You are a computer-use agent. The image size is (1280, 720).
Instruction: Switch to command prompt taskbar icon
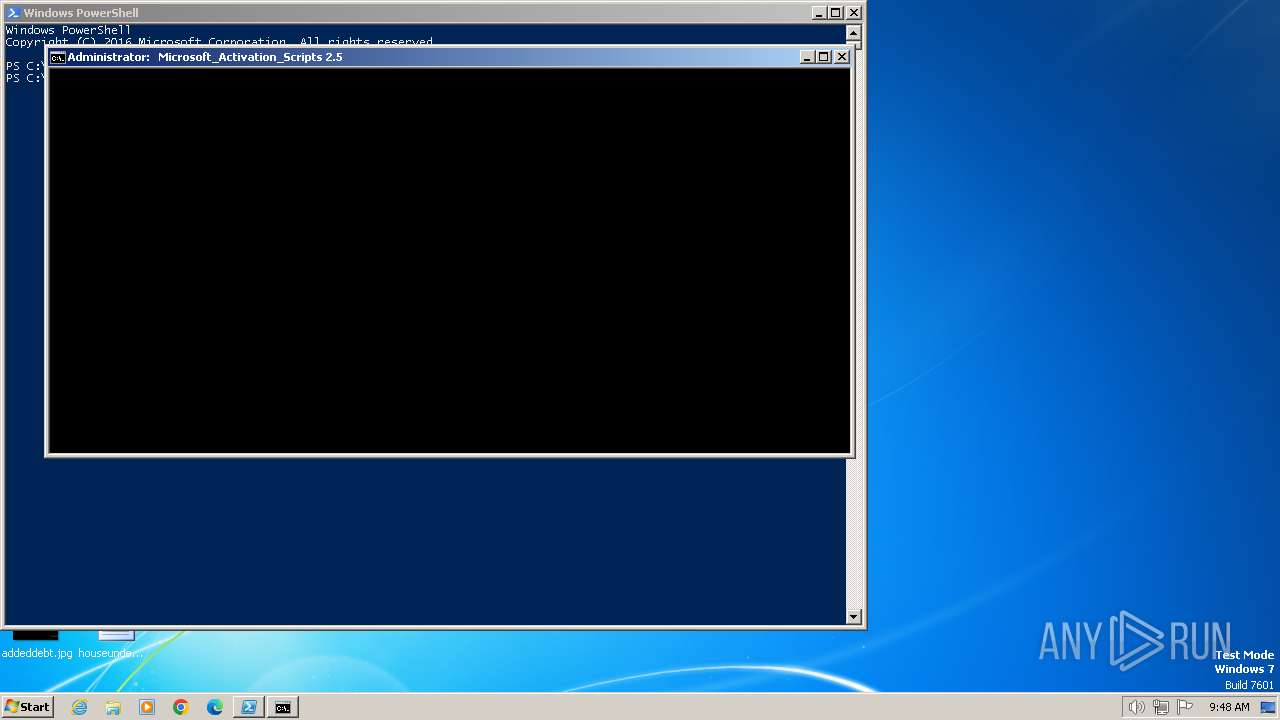tap(283, 707)
